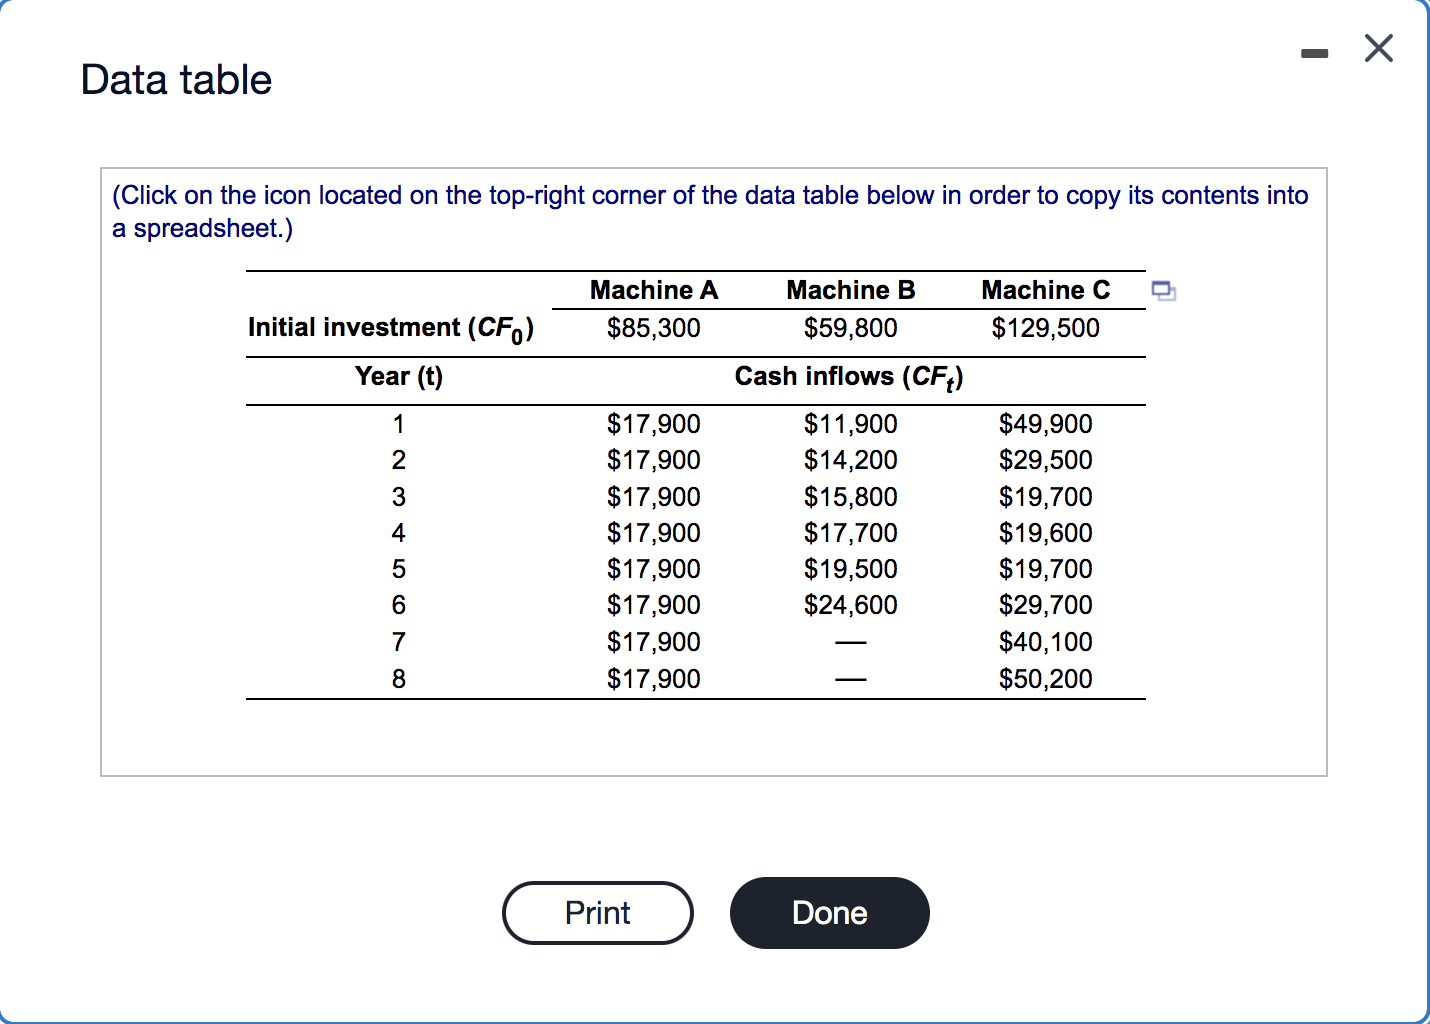
Task: Click the Print button
Action: click(598, 913)
